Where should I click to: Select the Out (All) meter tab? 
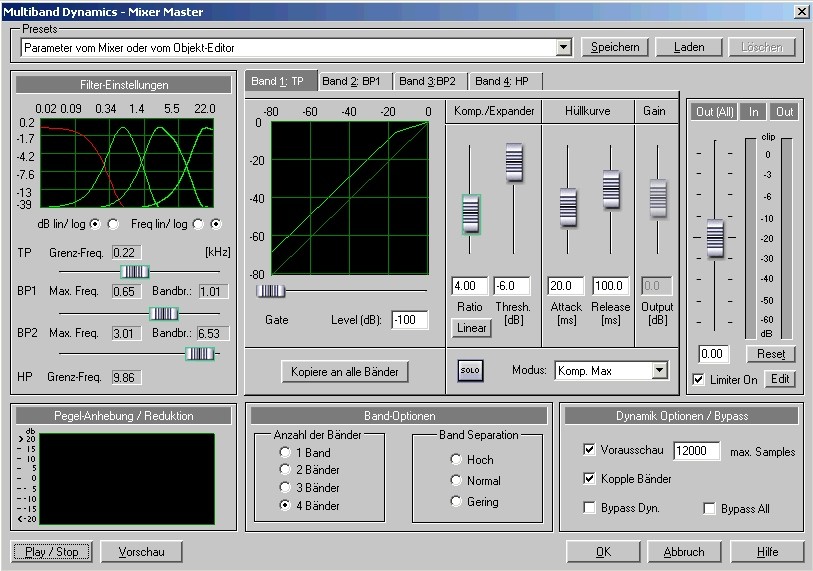714,112
